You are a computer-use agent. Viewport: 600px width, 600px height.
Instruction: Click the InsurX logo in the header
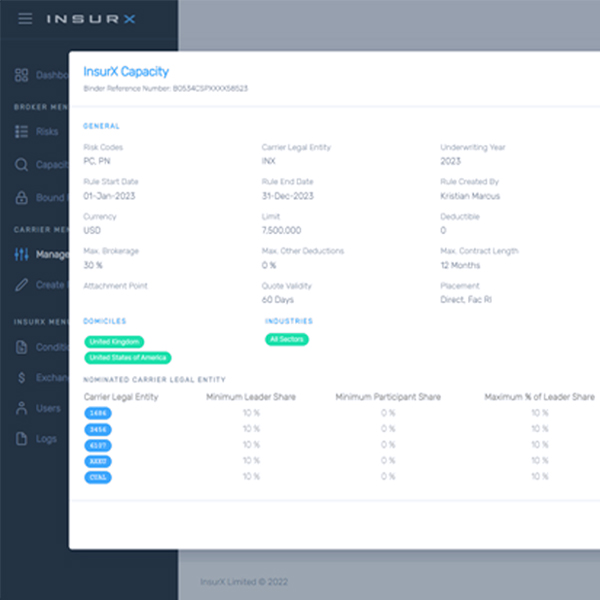(x=91, y=19)
